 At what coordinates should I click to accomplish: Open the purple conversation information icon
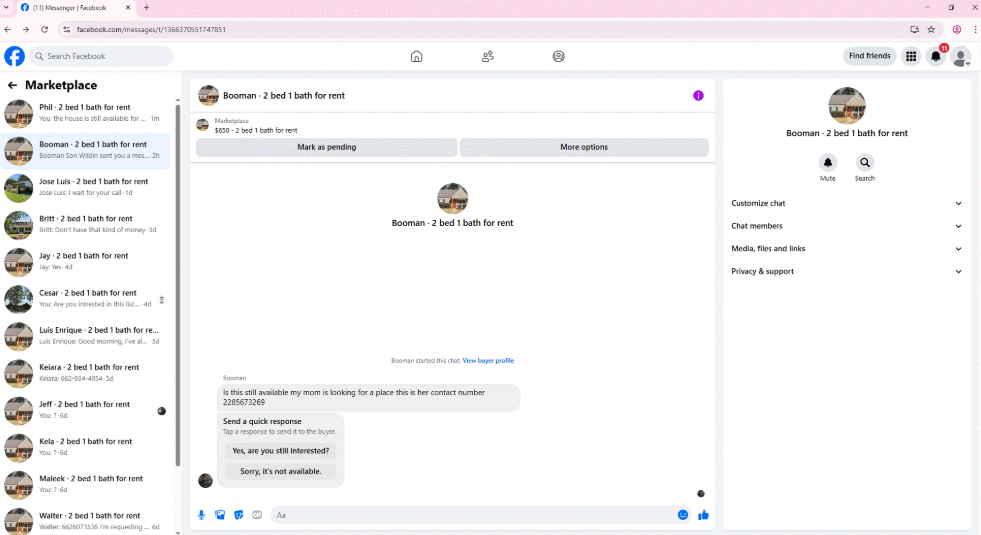698,96
